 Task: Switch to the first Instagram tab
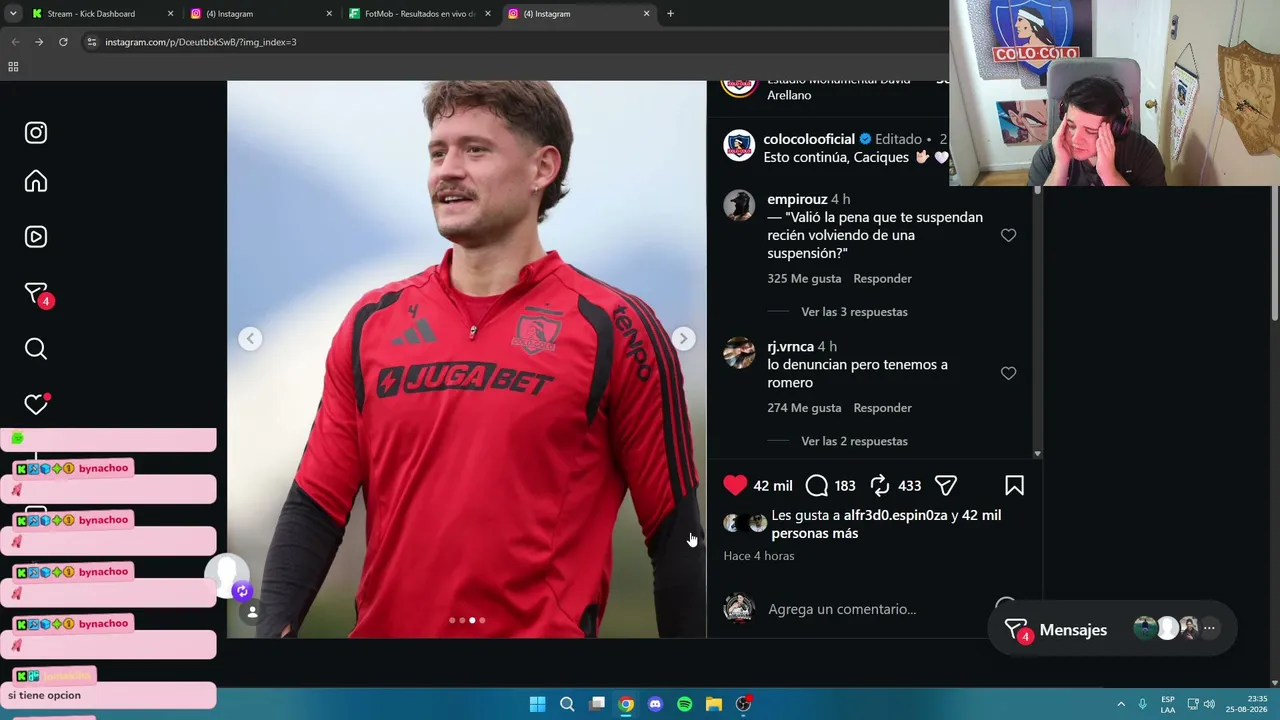point(229,14)
